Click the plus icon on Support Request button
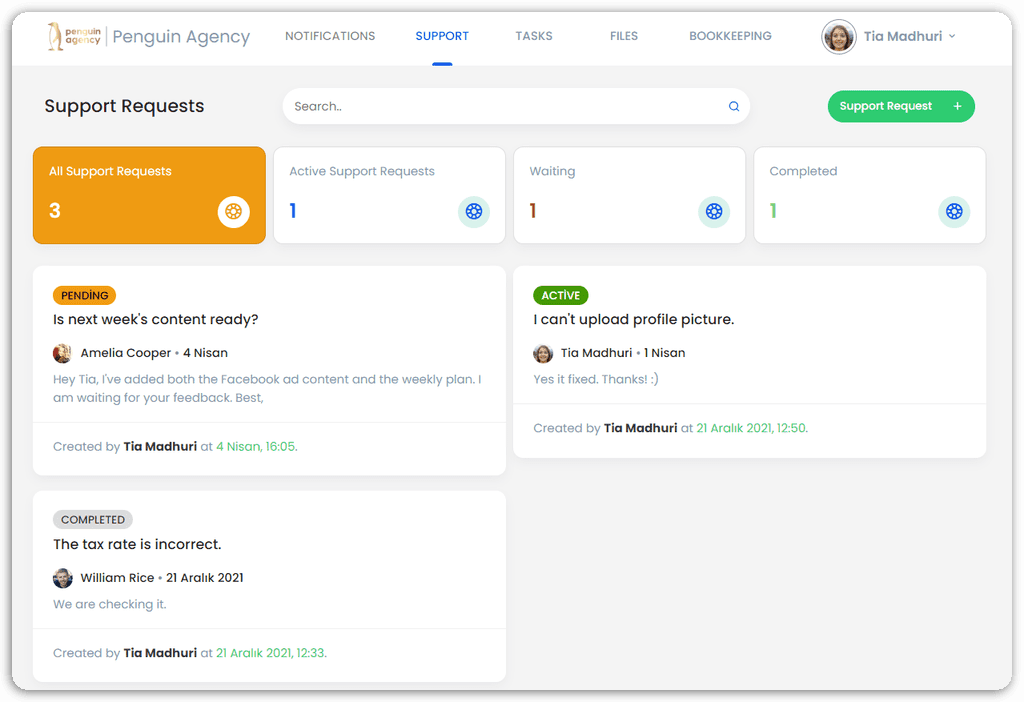 [957, 106]
